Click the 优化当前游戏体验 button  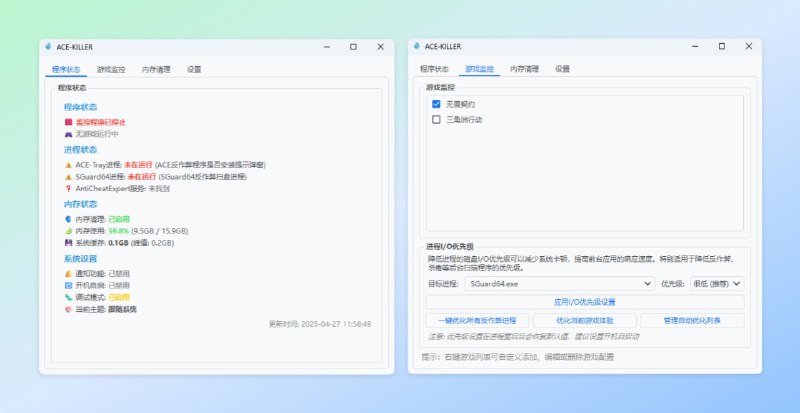(585, 321)
